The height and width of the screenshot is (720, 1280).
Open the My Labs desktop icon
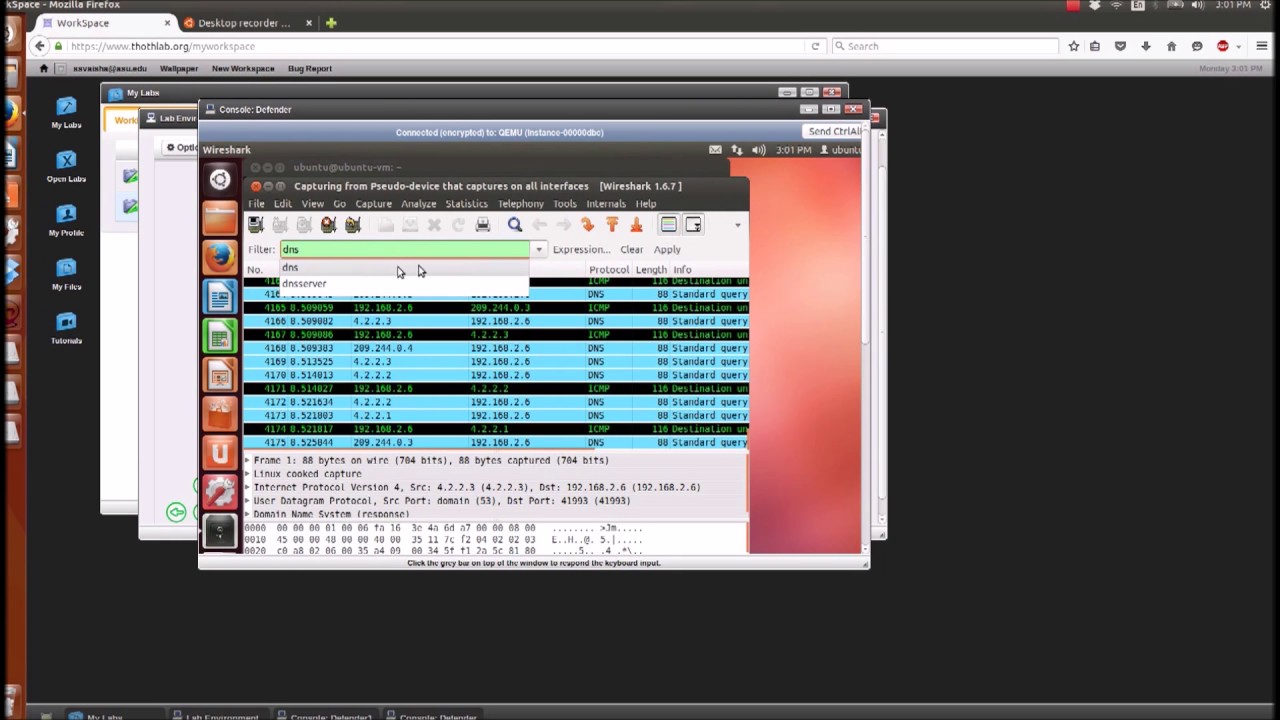point(66,113)
